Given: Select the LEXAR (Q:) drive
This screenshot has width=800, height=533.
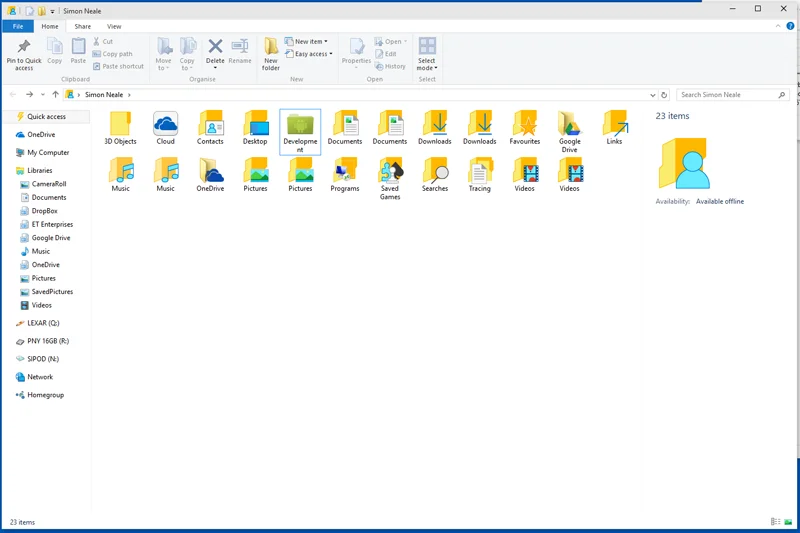Looking at the screenshot, I should click(x=43, y=323).
